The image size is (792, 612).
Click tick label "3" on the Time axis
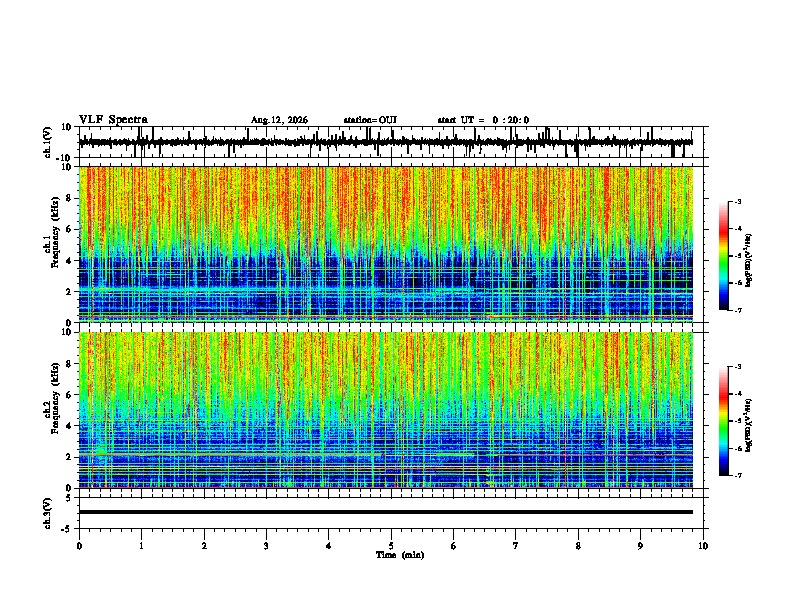click(266, 546)
